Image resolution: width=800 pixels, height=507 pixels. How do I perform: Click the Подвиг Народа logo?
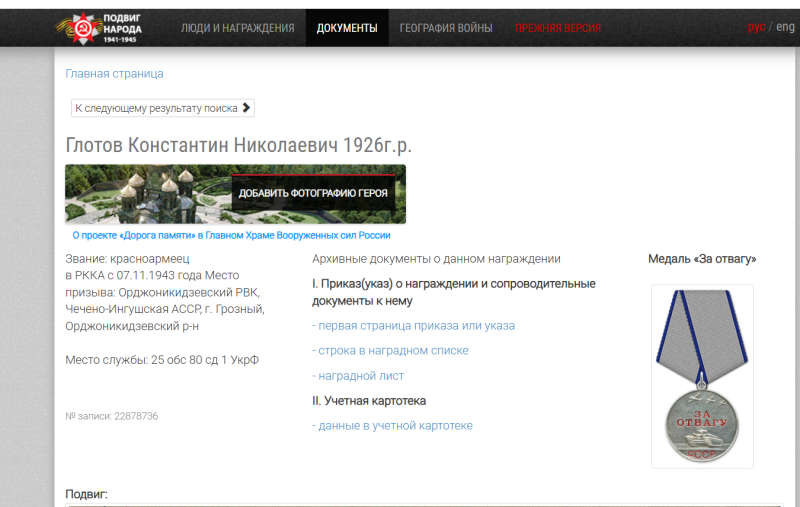click(x=98, y=29)
